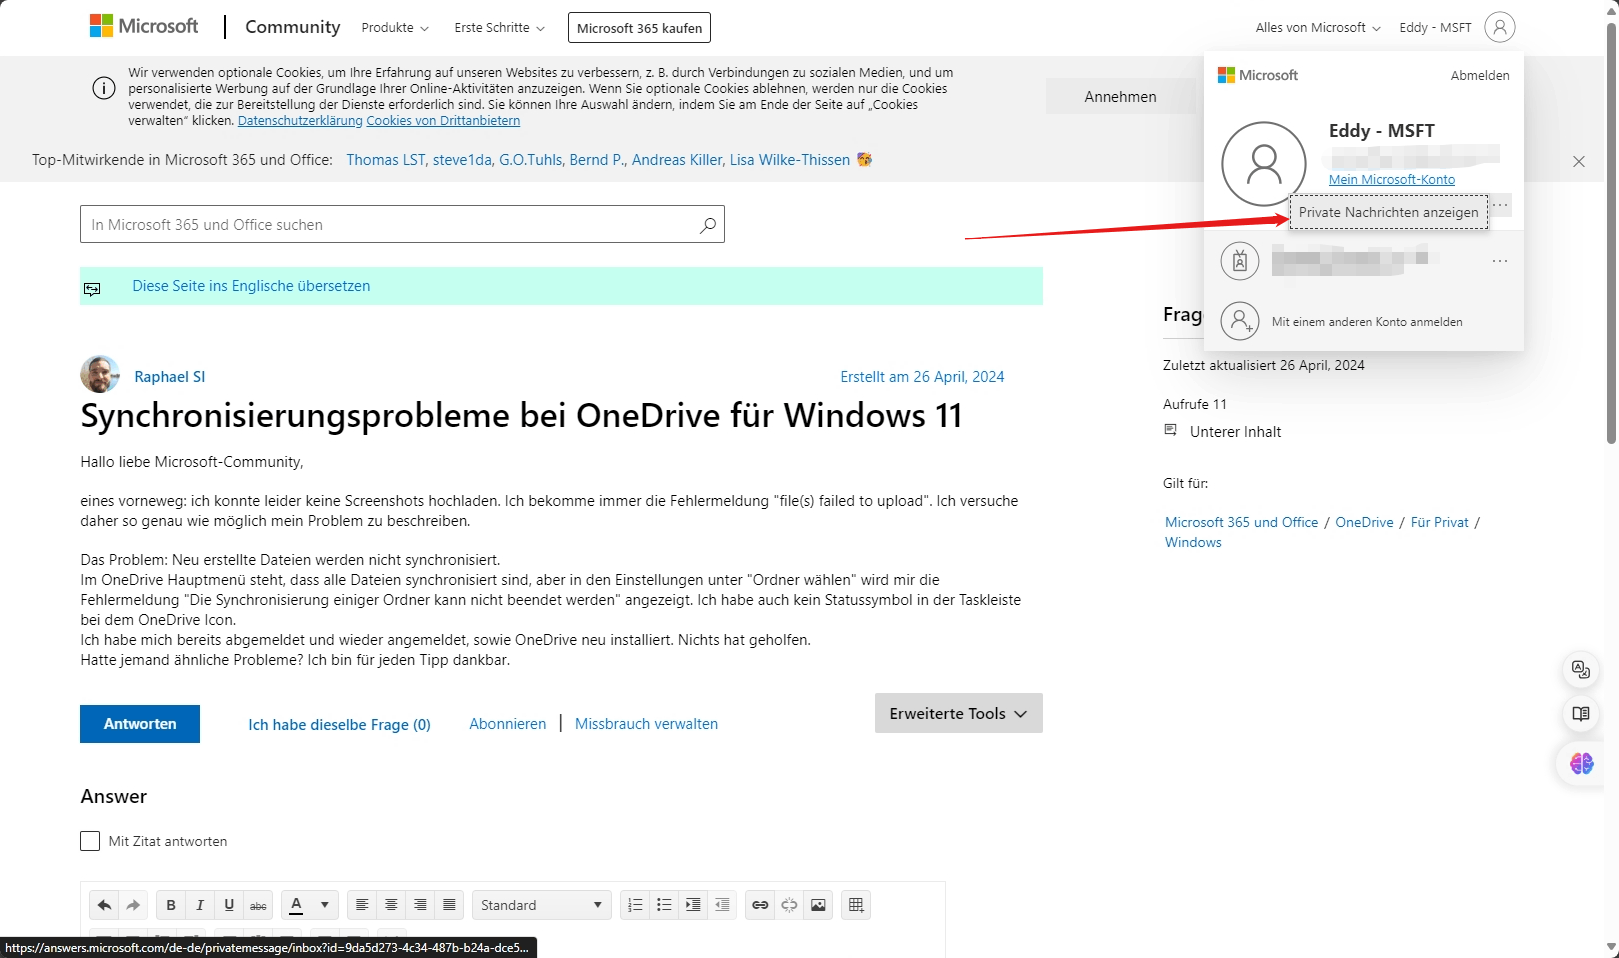
Task: Open the Cookies von Drittanbietern link
Action: 443,121
